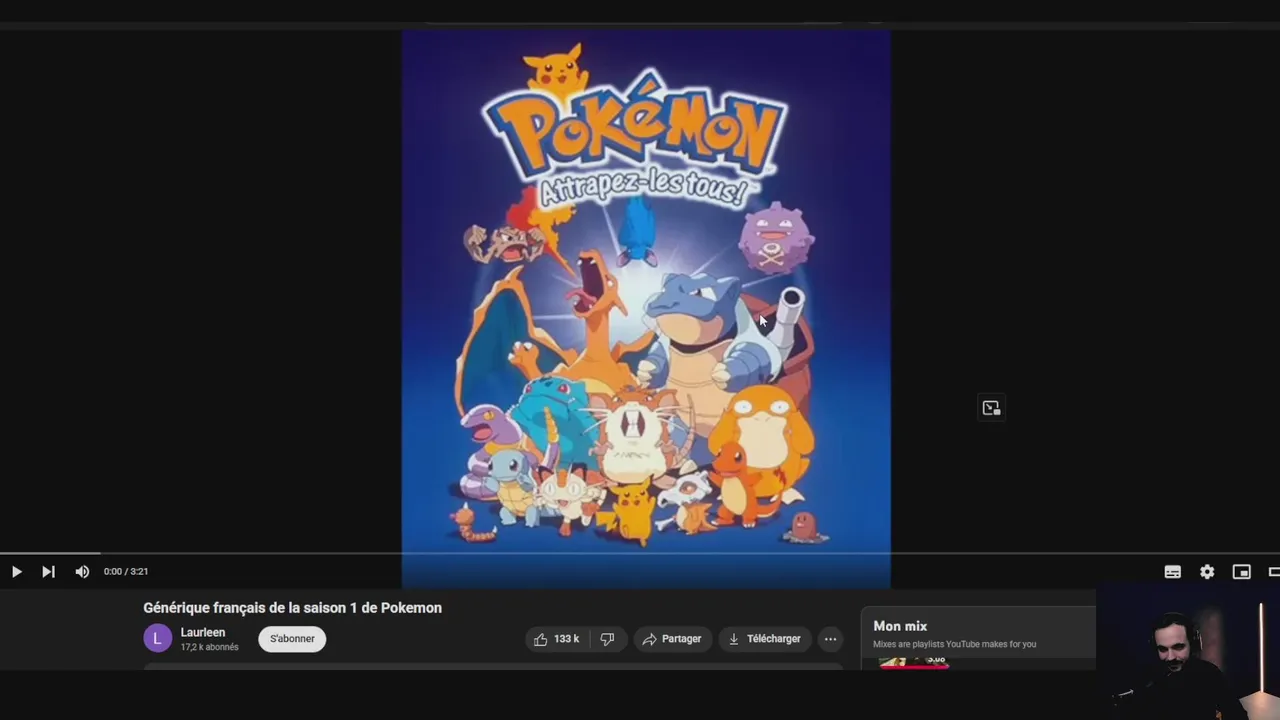Subscribe with the S'abonner button
Viewport: 1280px width, 720px height.
[292, 639]
